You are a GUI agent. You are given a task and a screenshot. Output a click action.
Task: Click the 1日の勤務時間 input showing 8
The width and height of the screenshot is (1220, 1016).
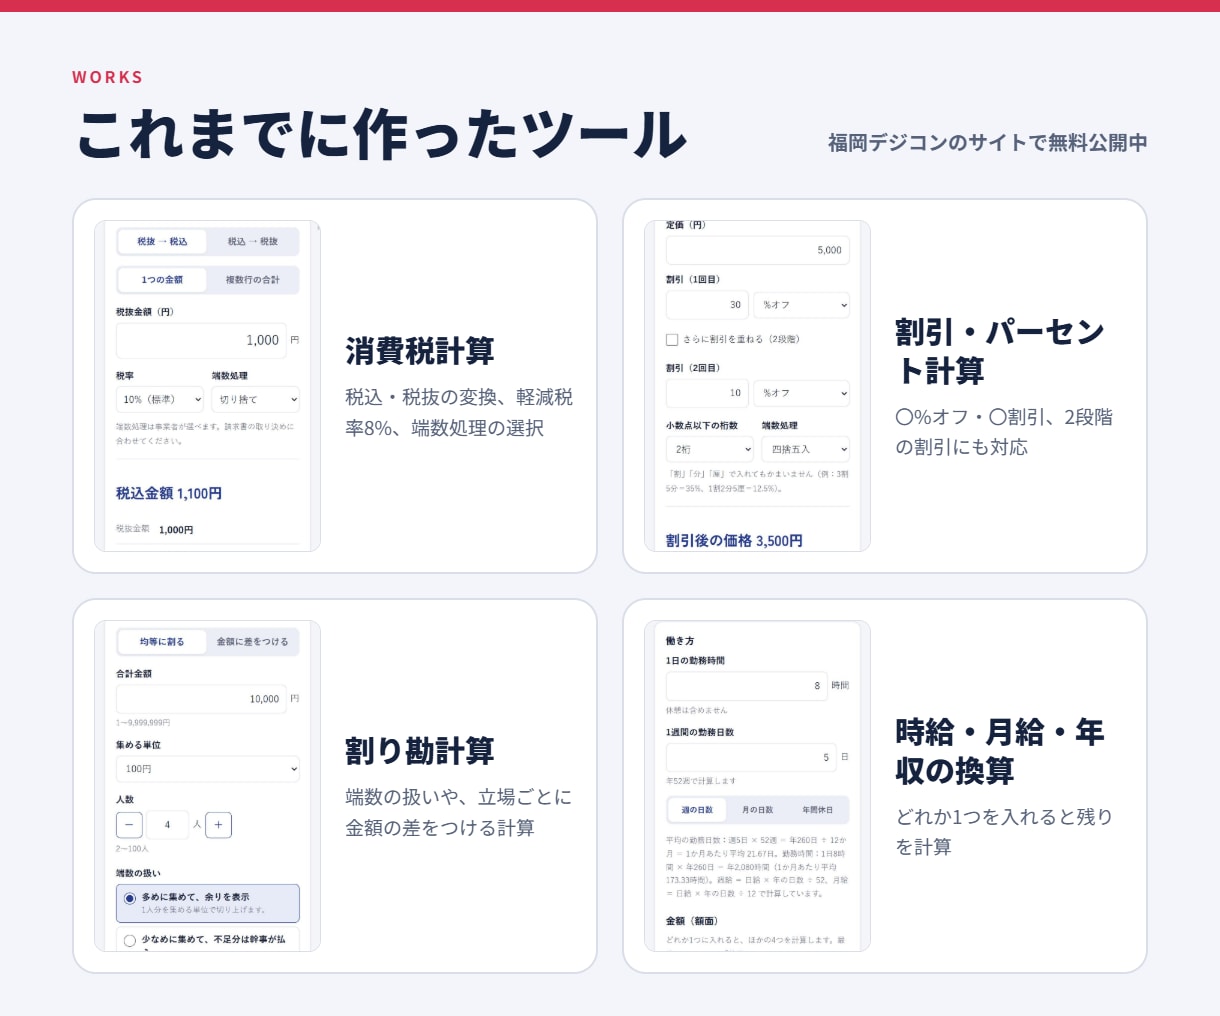[x=746, y=686]
